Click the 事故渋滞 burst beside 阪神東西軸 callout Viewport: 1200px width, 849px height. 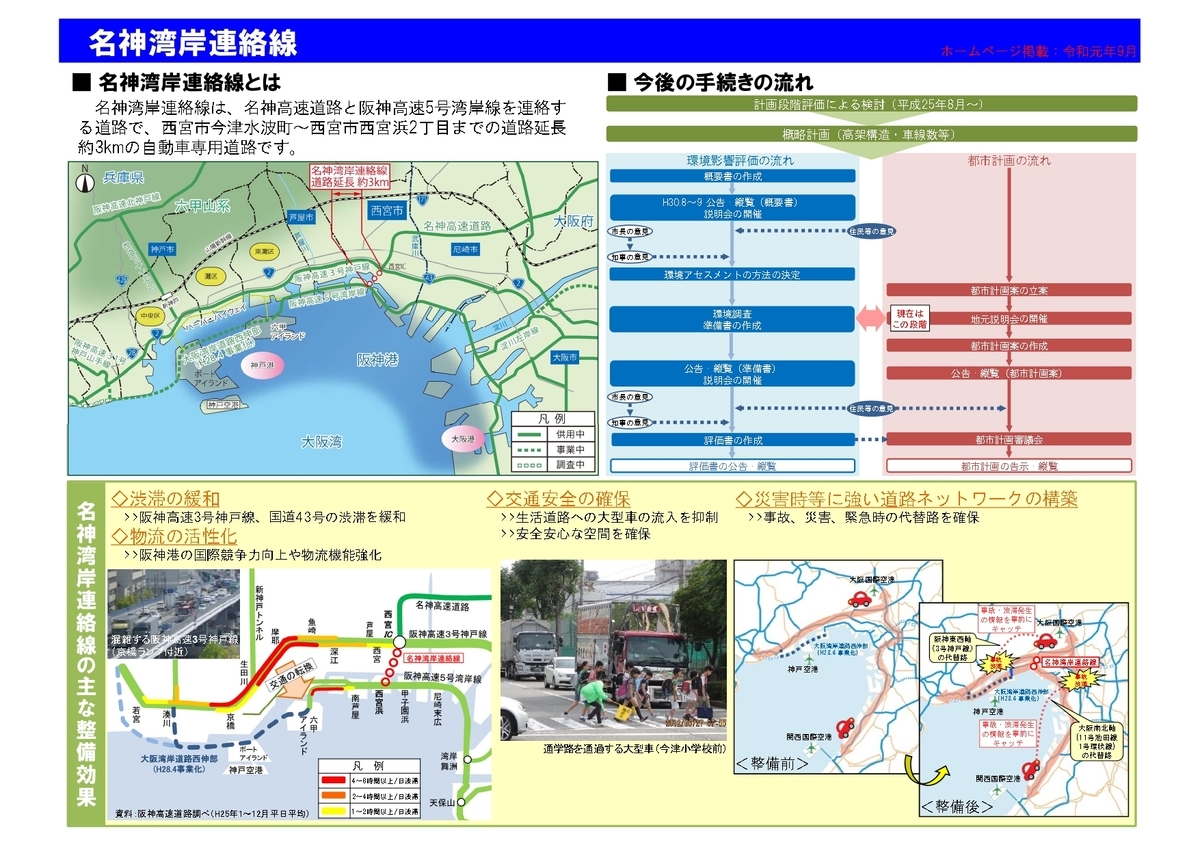pos(997,660)
